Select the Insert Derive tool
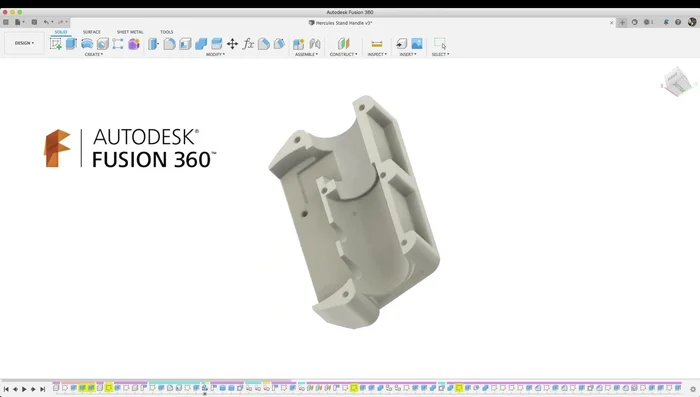700x397 pixels. [401, 44]
